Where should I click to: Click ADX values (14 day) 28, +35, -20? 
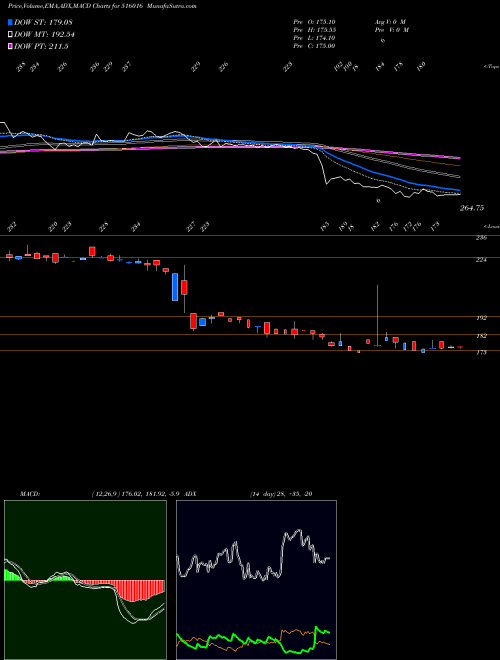281,494
